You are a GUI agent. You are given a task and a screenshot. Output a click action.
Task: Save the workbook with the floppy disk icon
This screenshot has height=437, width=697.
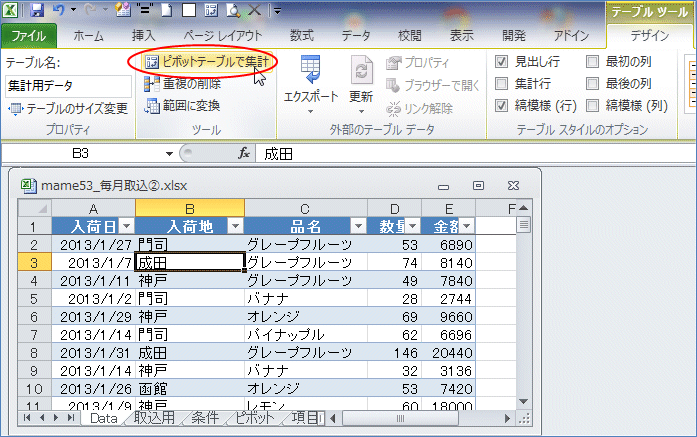pyautogui.click(x=37, y=10)
